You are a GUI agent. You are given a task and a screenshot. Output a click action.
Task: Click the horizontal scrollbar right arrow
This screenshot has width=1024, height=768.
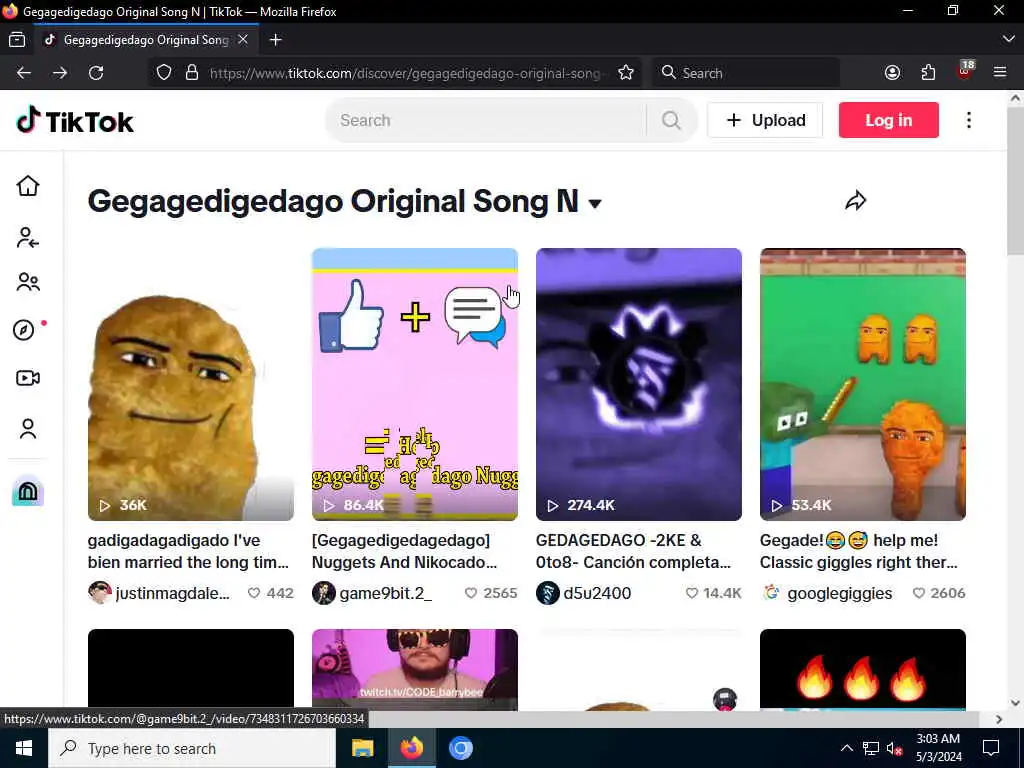tap(999, 719)
